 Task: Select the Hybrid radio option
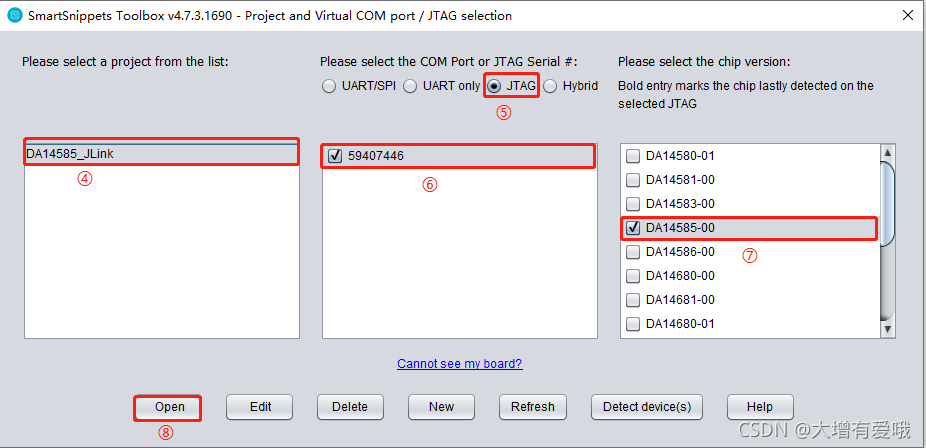(x=550, y=86)
